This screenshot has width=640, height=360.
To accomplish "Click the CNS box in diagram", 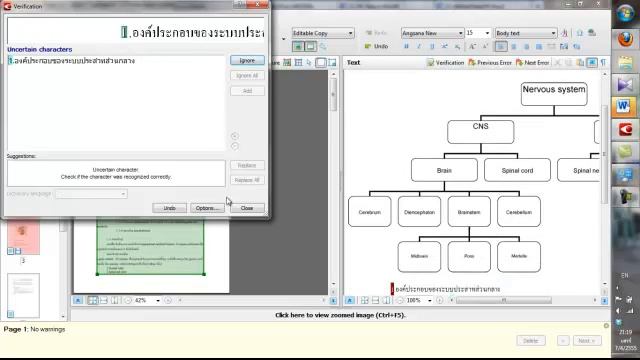I will pos(480,131).
